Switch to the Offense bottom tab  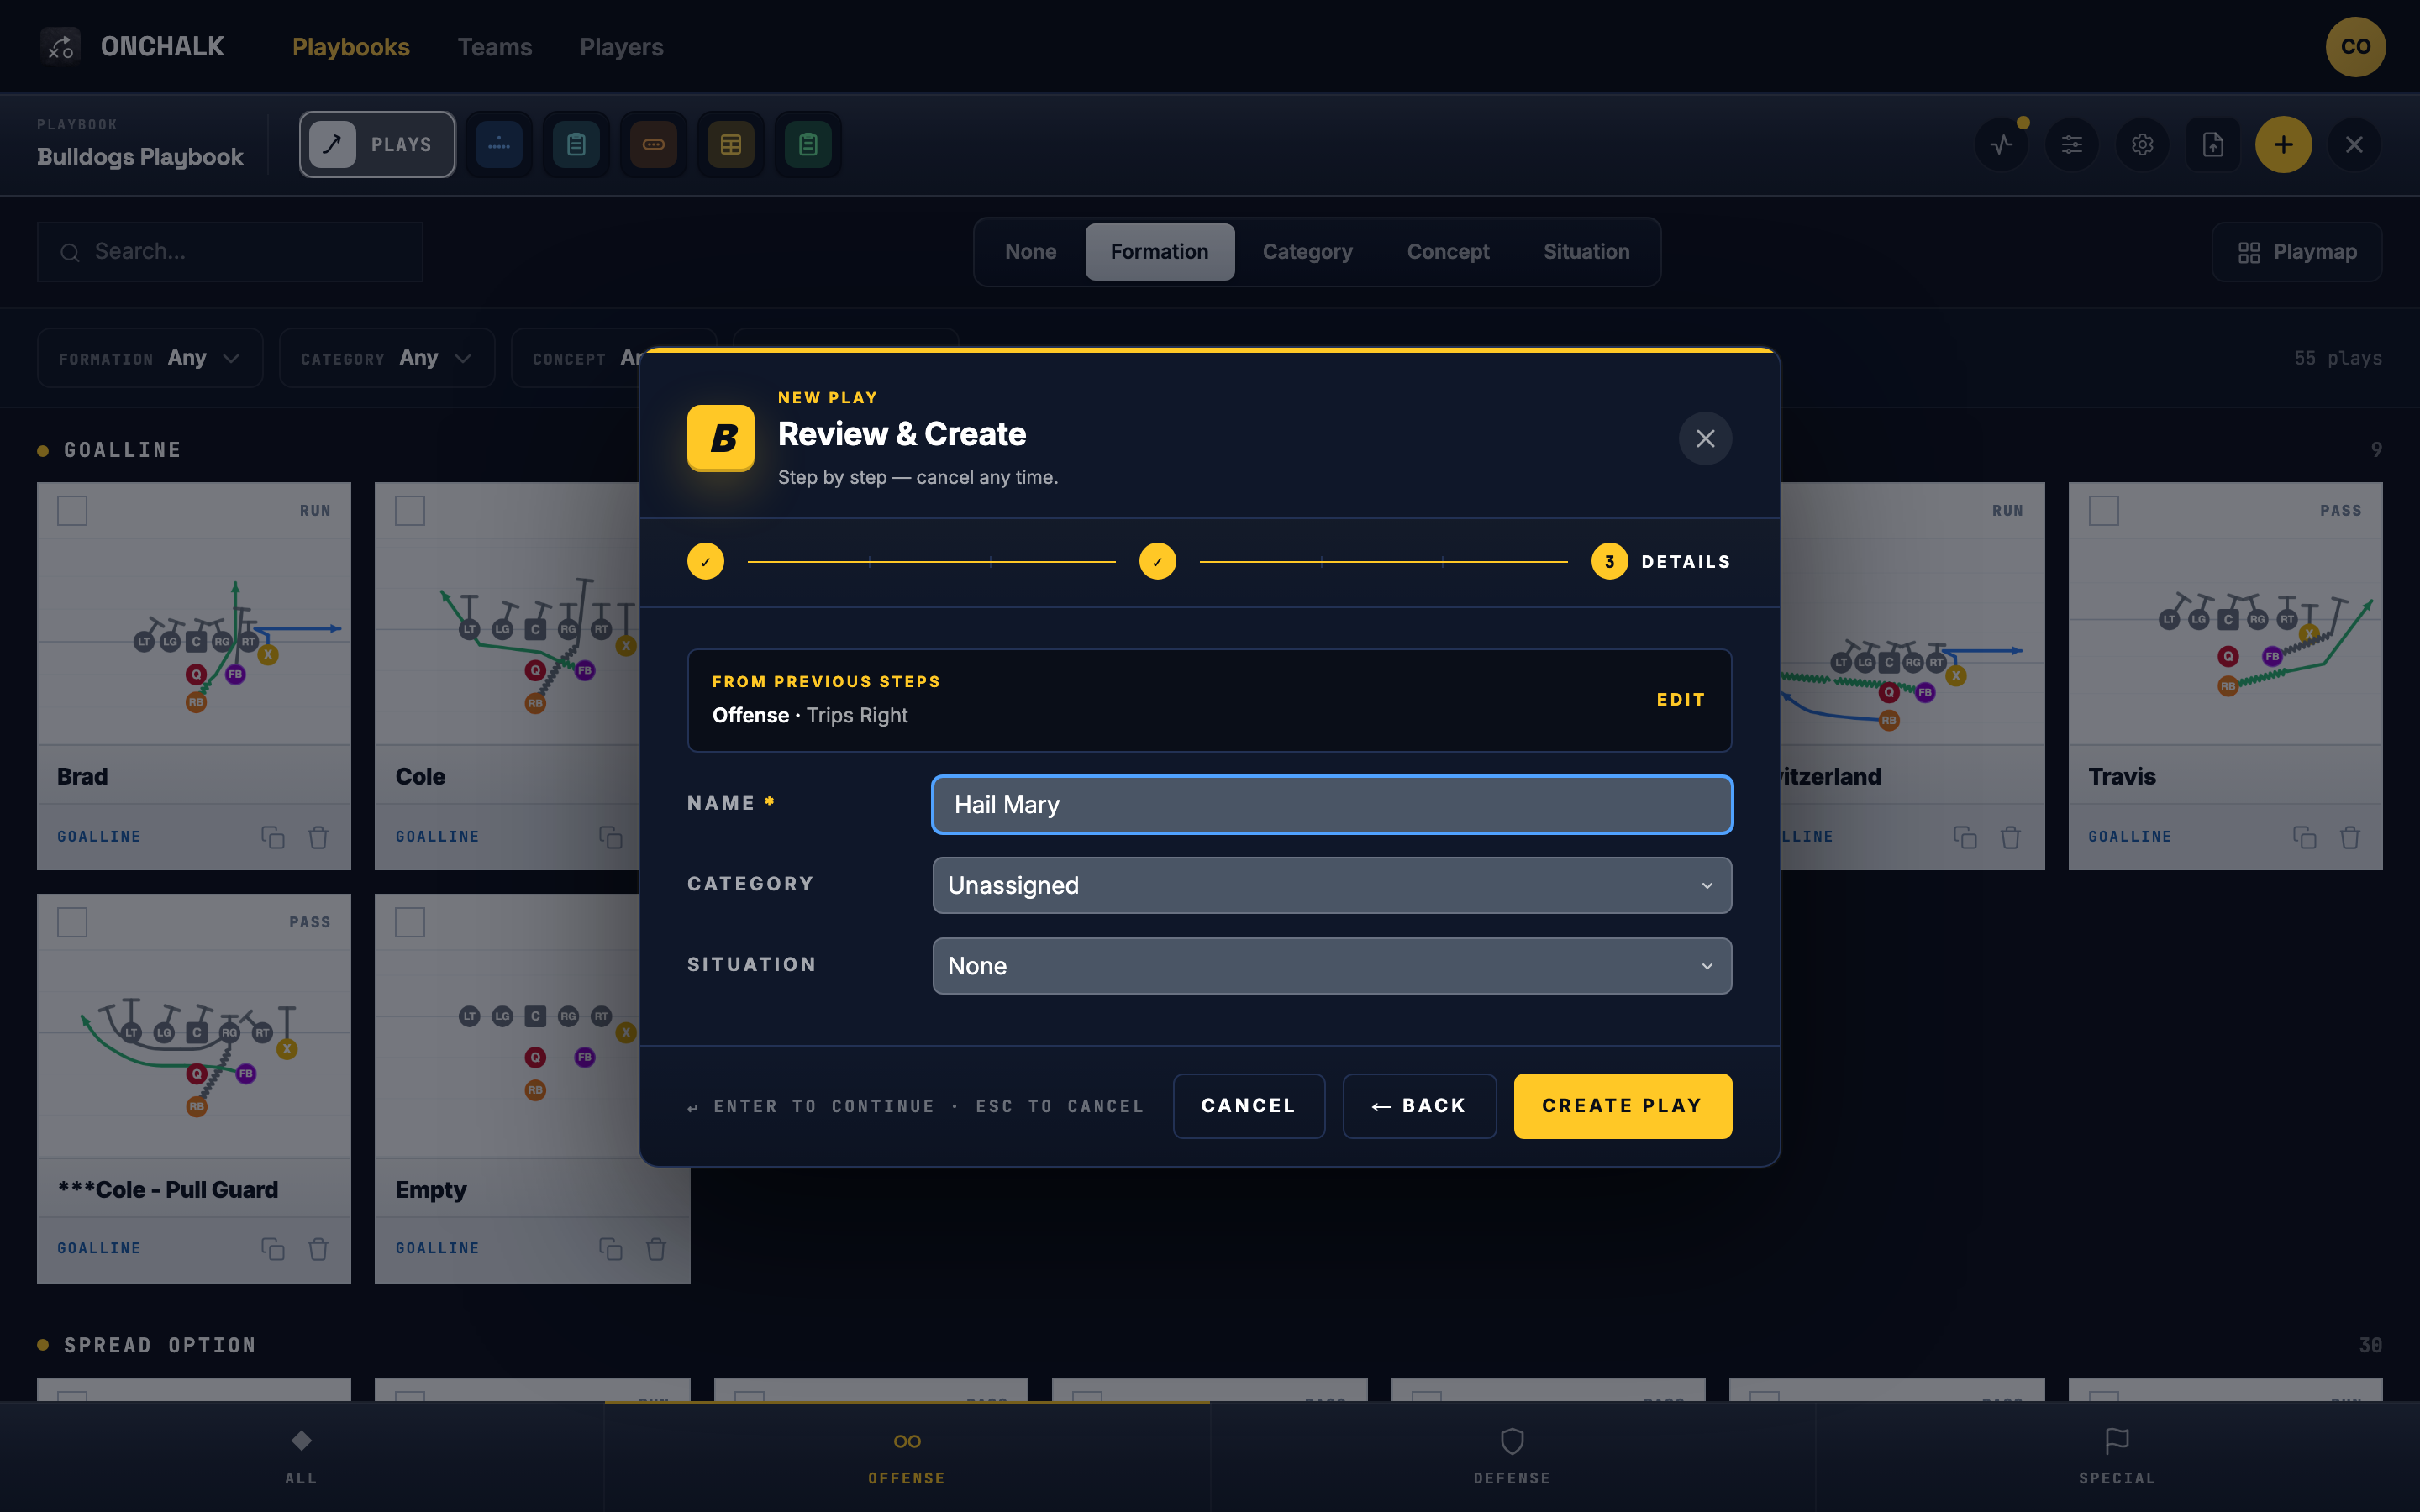click(907, 1457)
